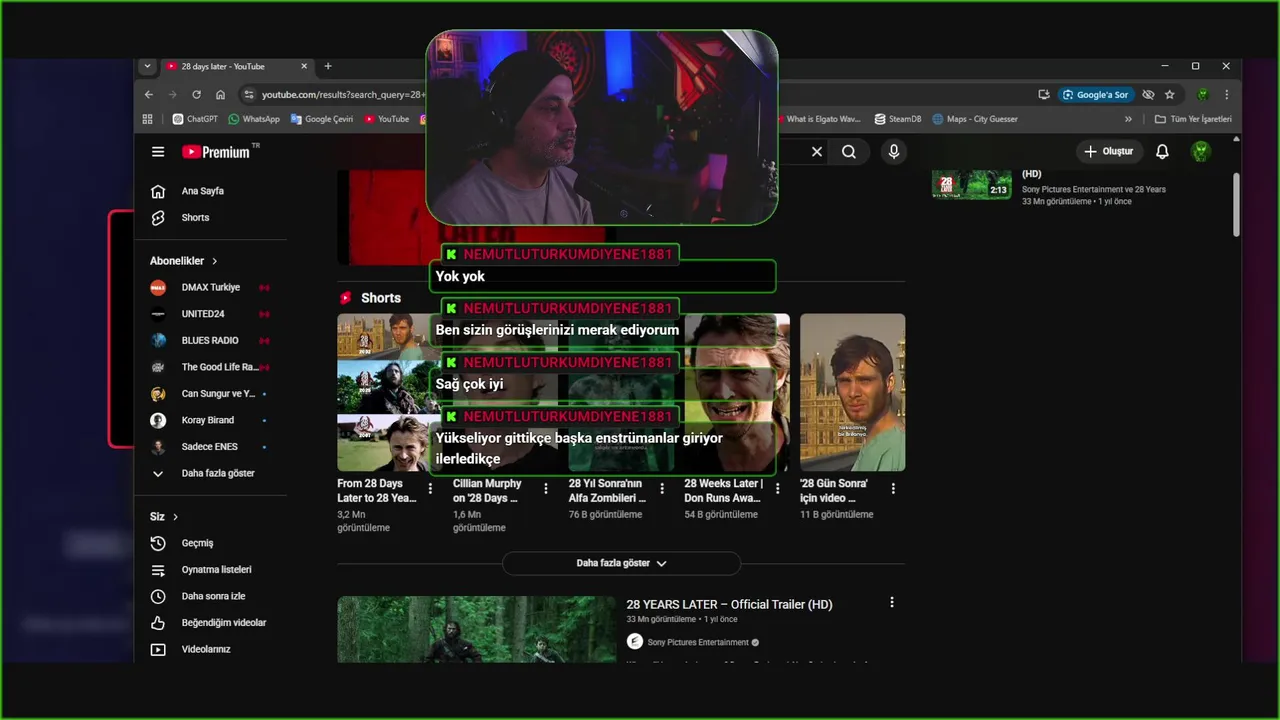Image resolution: width=1280 pixels, height=720 pixels.
Task: Open the YouTube bookmark
Action: (x=386, y=119)
